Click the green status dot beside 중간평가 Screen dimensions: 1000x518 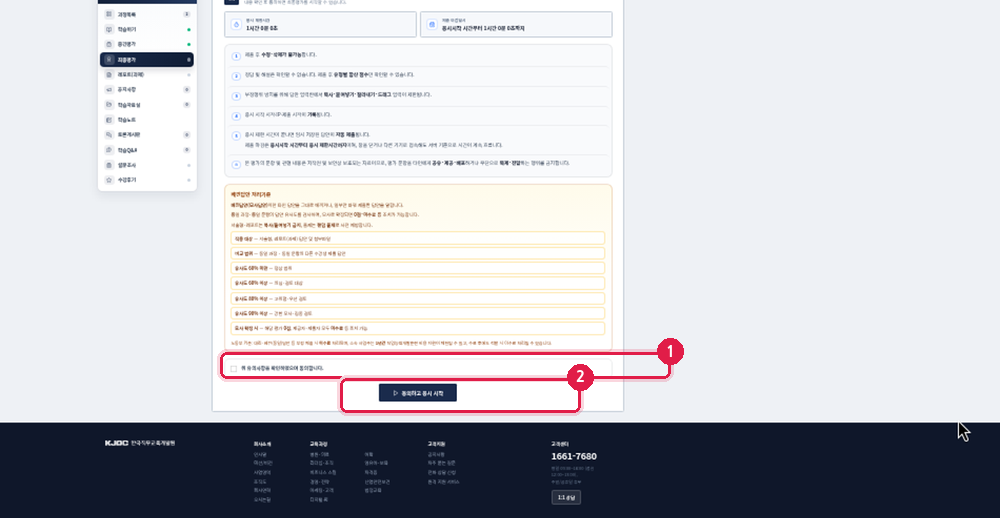(x=189, y=44)
